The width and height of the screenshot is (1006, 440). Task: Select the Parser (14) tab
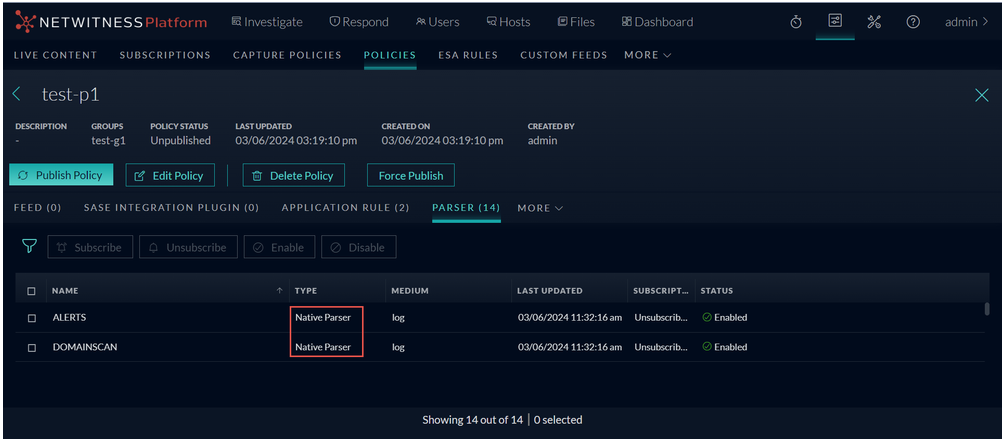(x=466, y=208)
